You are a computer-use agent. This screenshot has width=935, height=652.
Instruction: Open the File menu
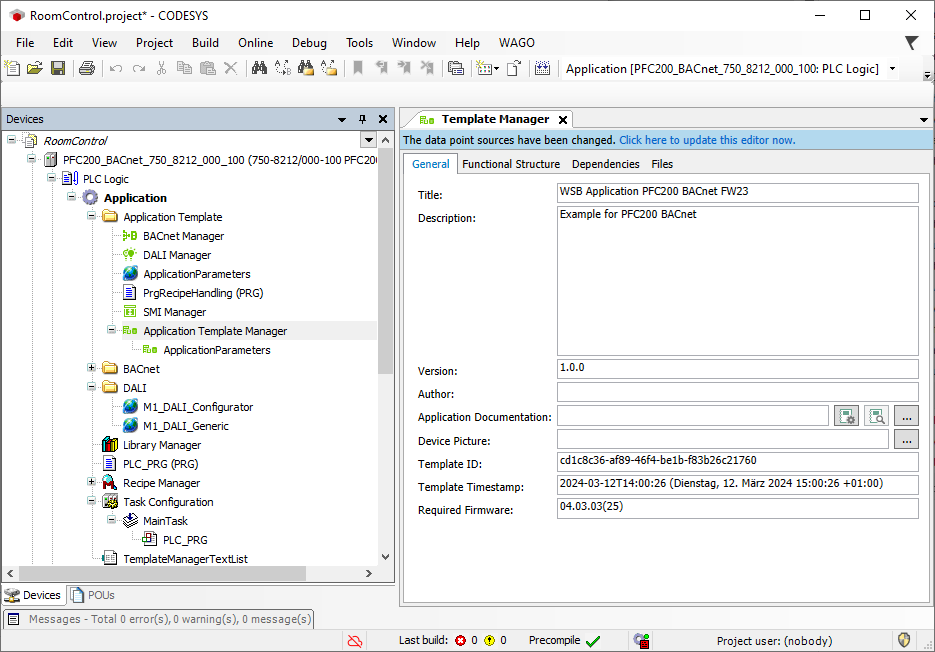[25, 43]
